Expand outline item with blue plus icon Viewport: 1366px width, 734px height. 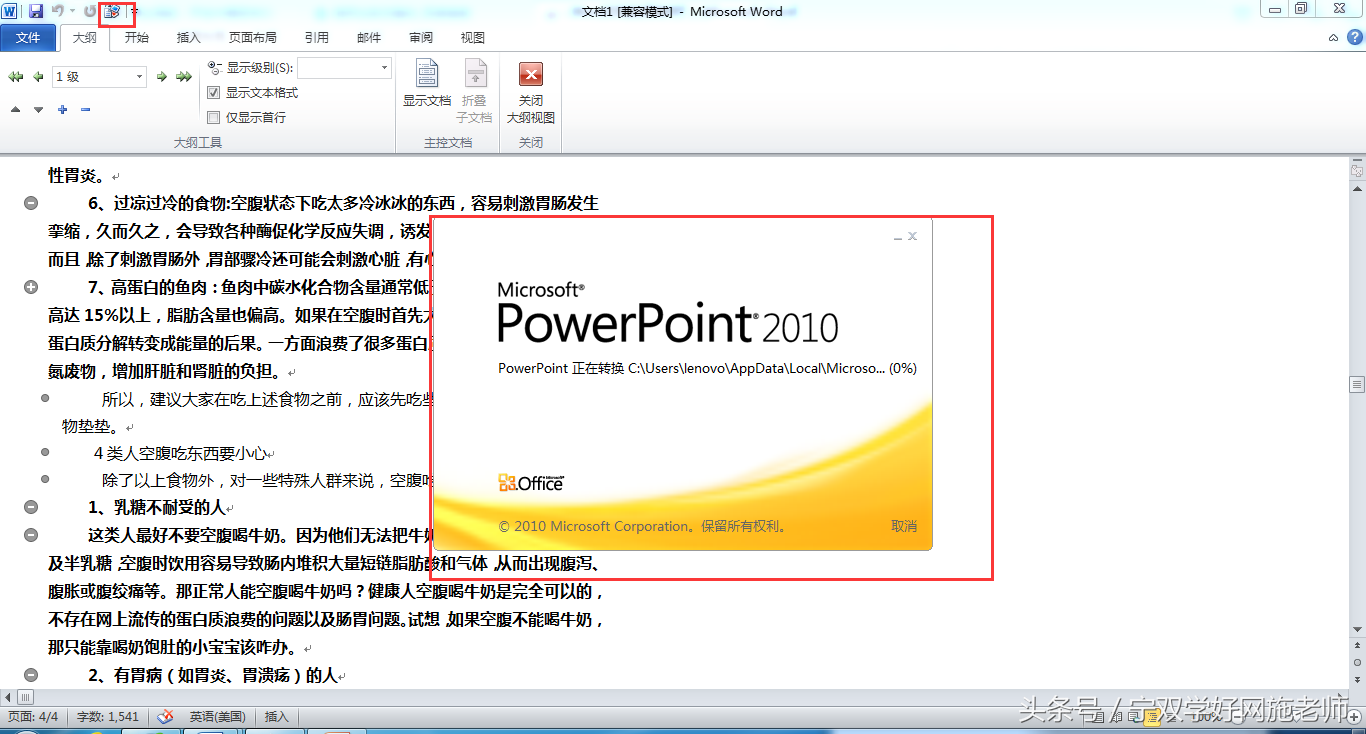pos(62,109)
